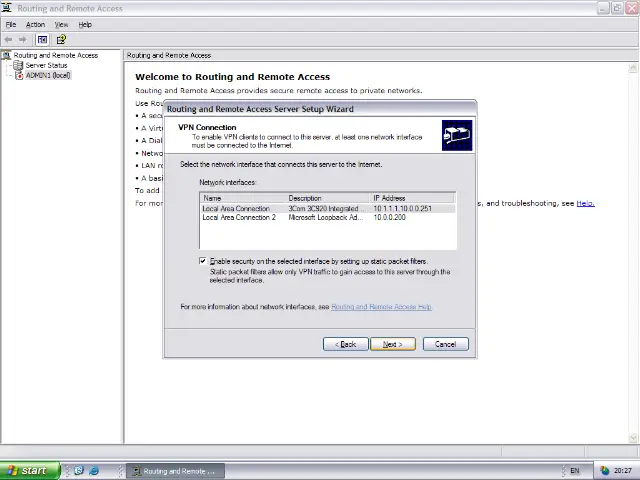Click the Welcome to Routing and Remote Access heading

233,77
